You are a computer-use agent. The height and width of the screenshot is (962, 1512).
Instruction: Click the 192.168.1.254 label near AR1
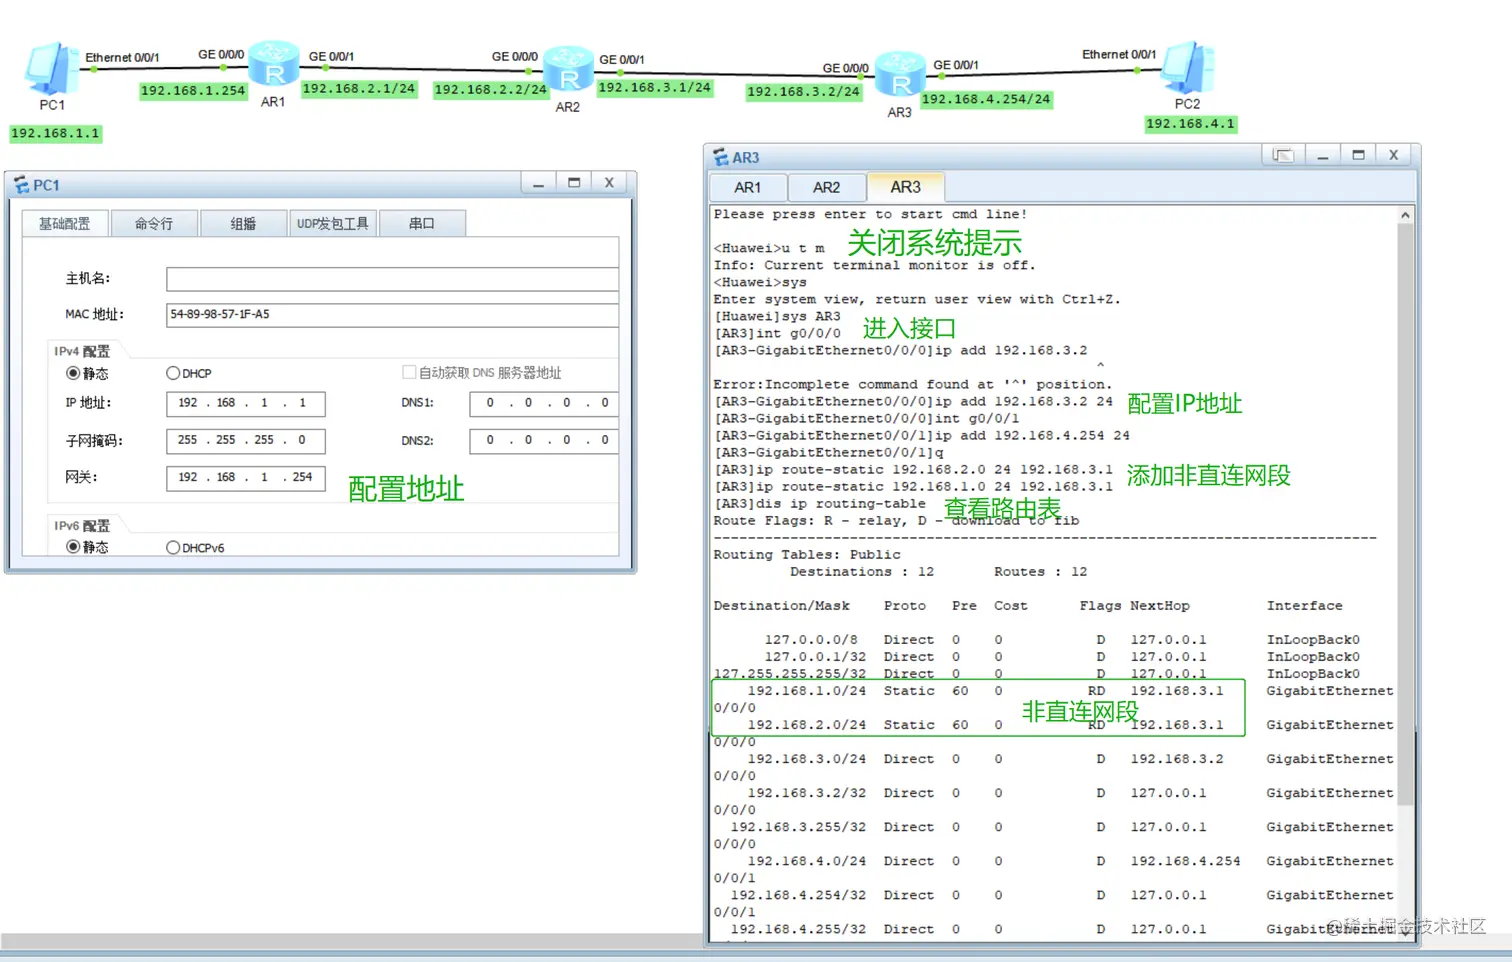(x=193, y=91)
